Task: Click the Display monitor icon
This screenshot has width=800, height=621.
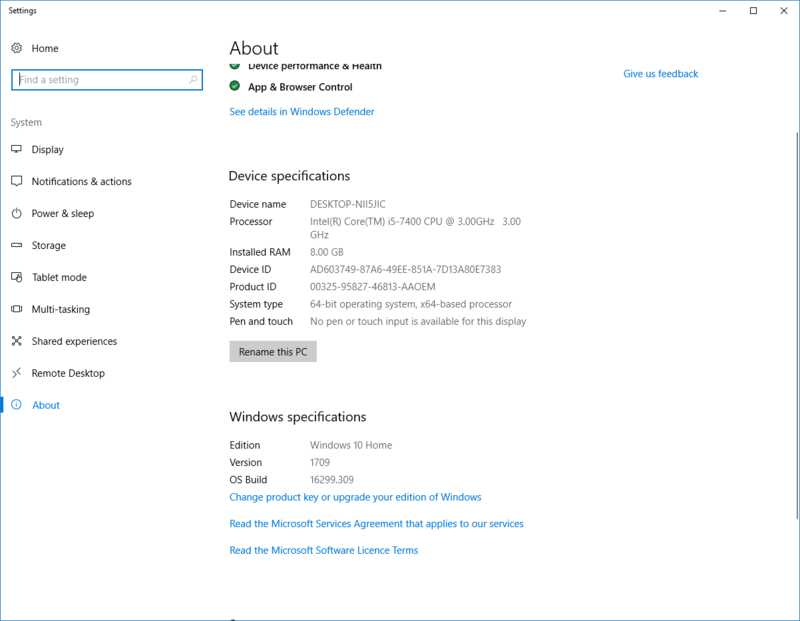Action: coord(17,149)
